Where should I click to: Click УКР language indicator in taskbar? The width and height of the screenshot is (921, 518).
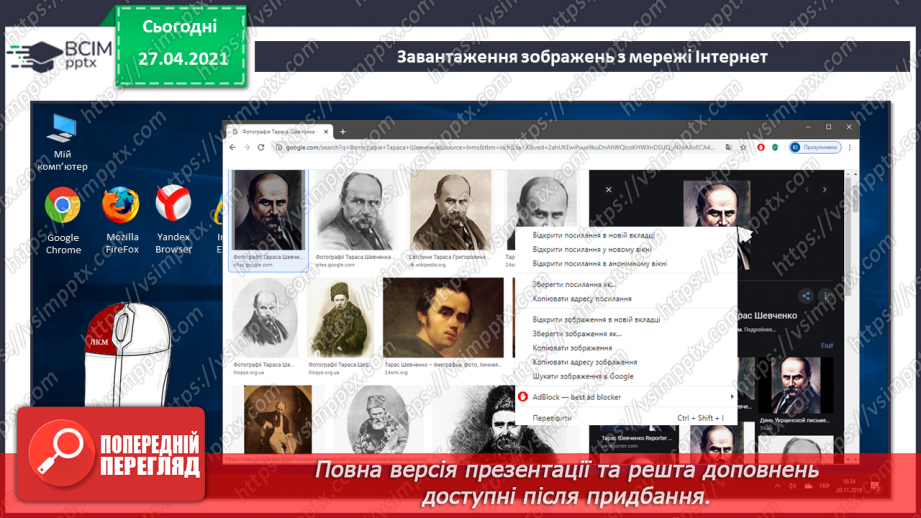coord(824,486)
